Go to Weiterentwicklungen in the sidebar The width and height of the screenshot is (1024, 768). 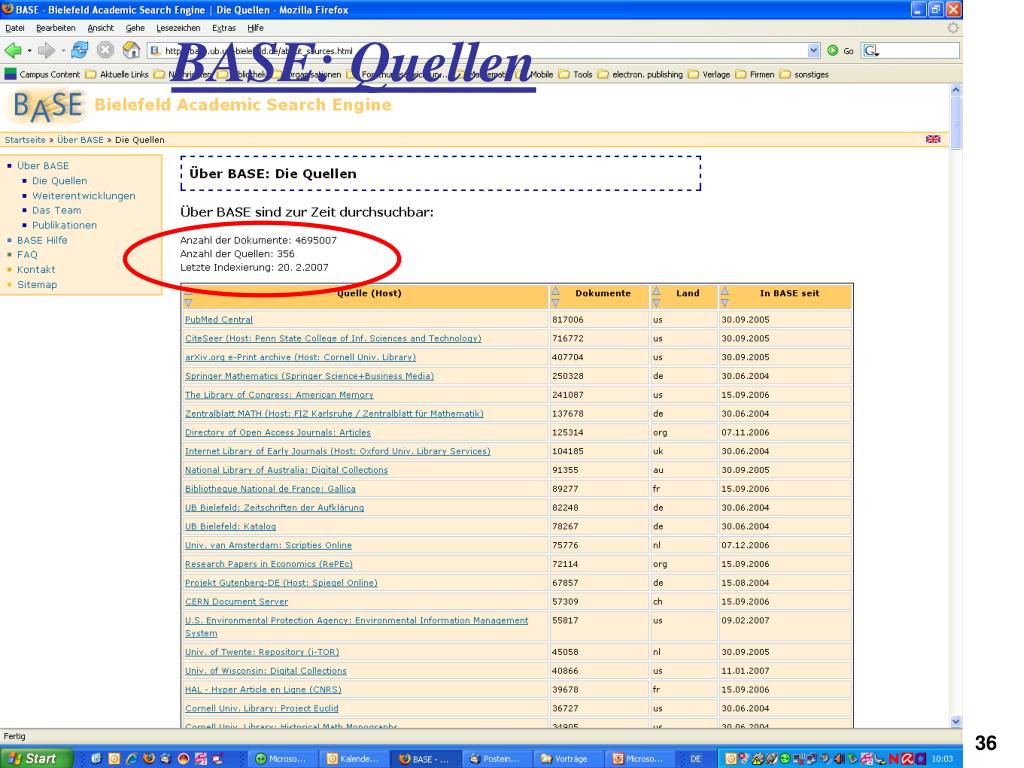point(84,195)
